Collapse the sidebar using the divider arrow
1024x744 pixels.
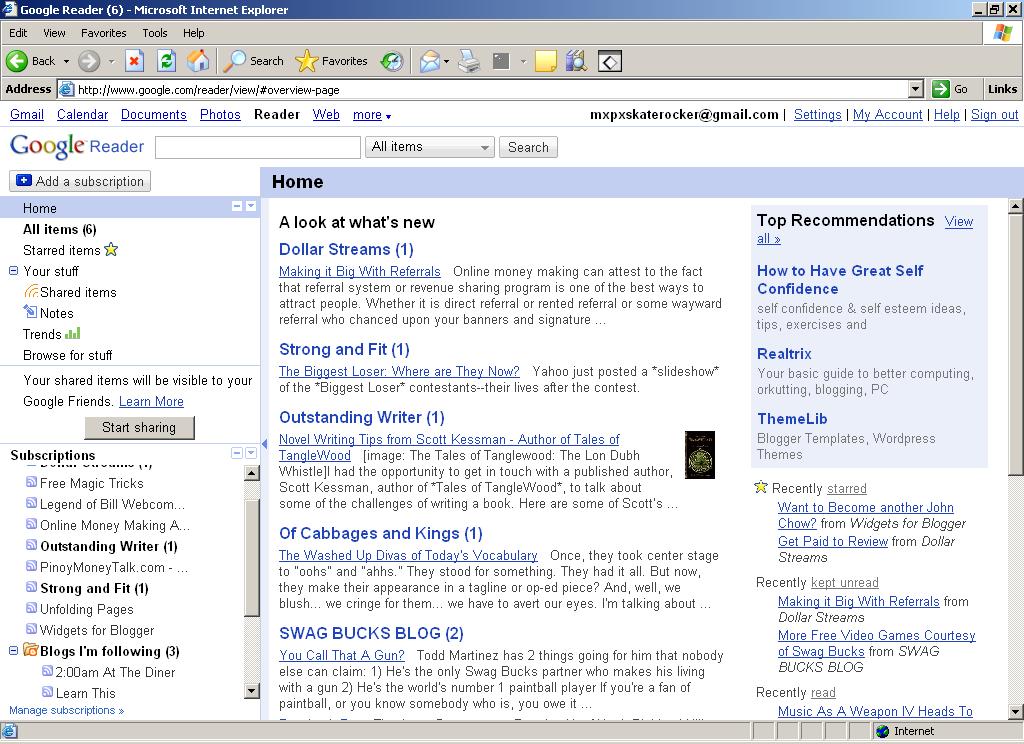click(x=264, y=444)
